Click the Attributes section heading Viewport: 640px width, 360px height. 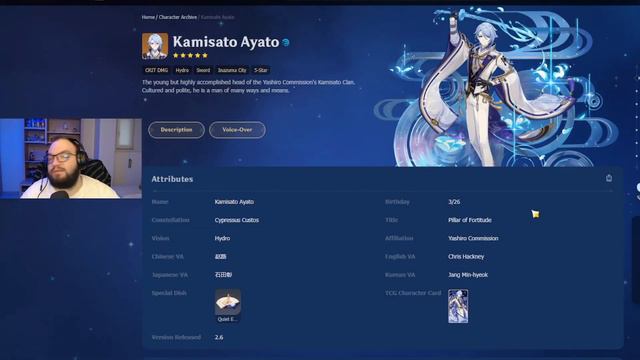172,179
